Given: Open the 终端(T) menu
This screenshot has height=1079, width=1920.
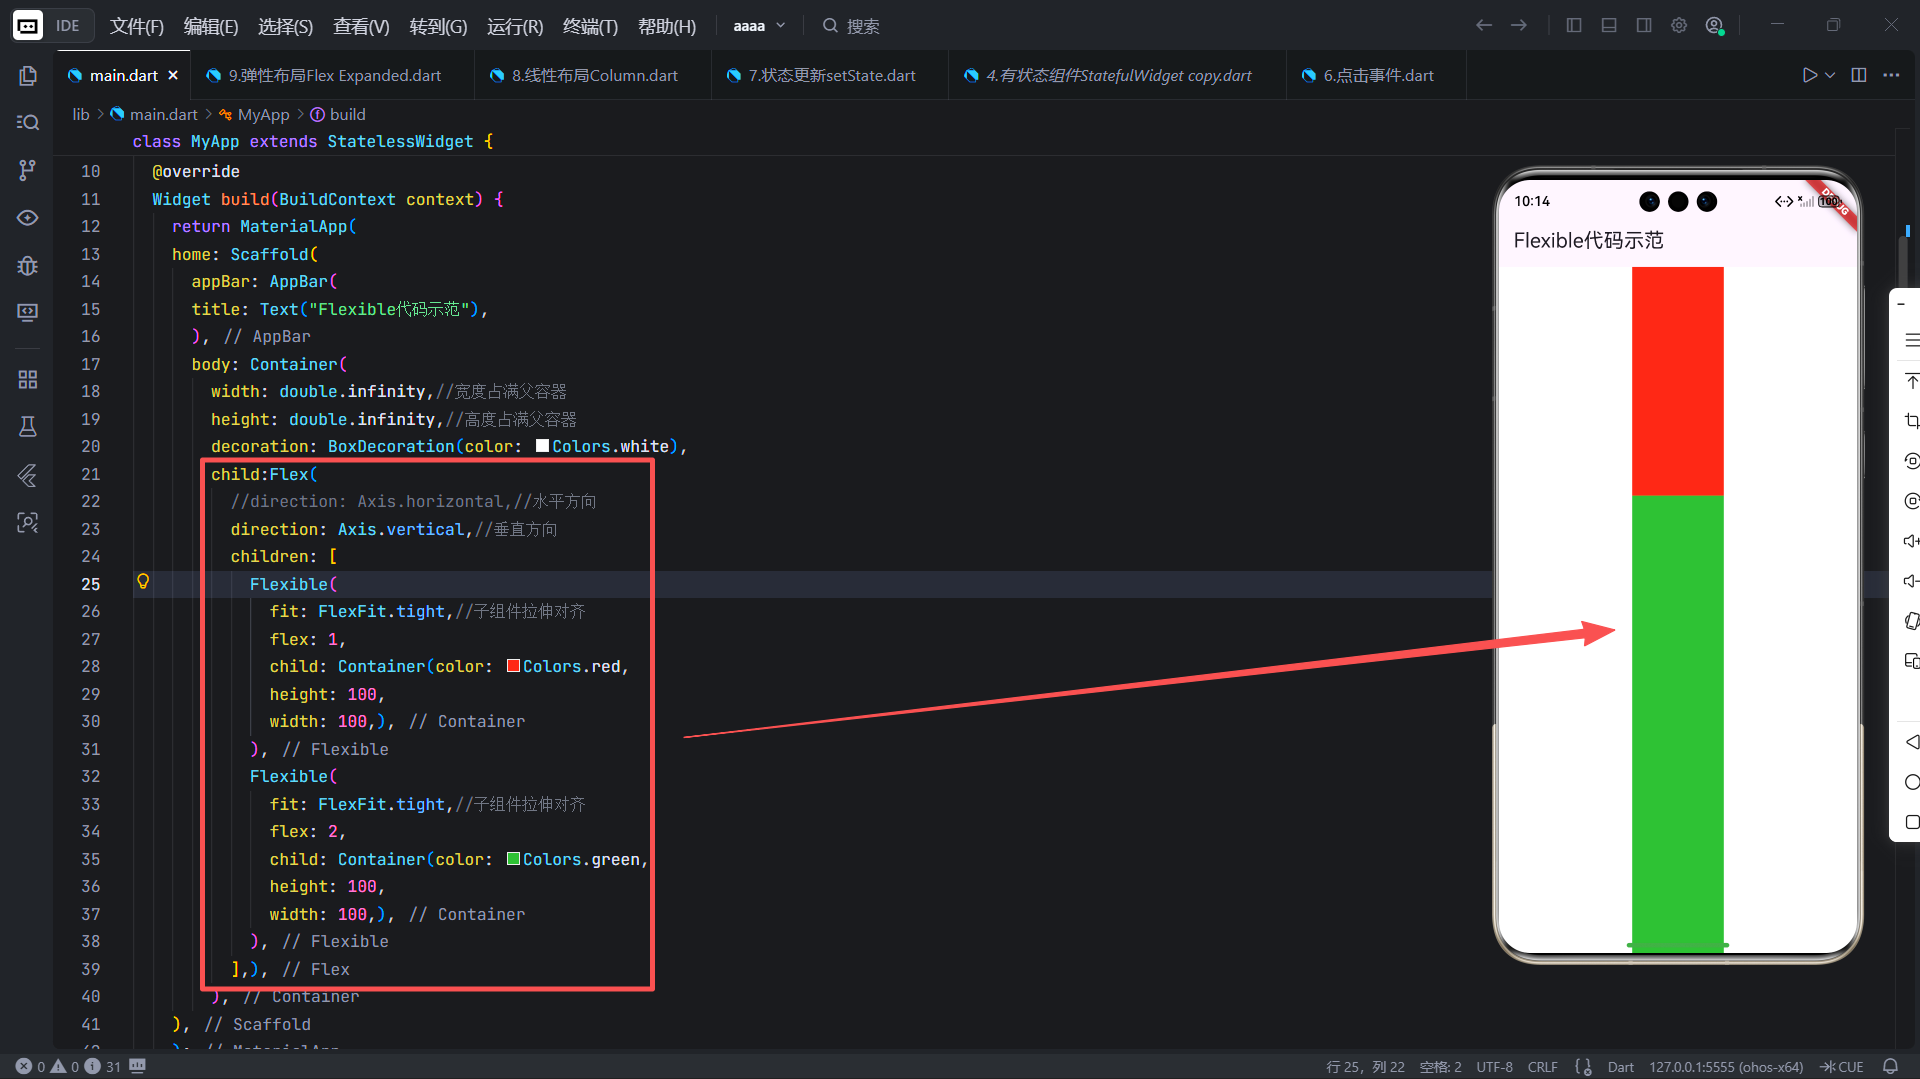Looking at the screenshot, I should tap(590, 26).
